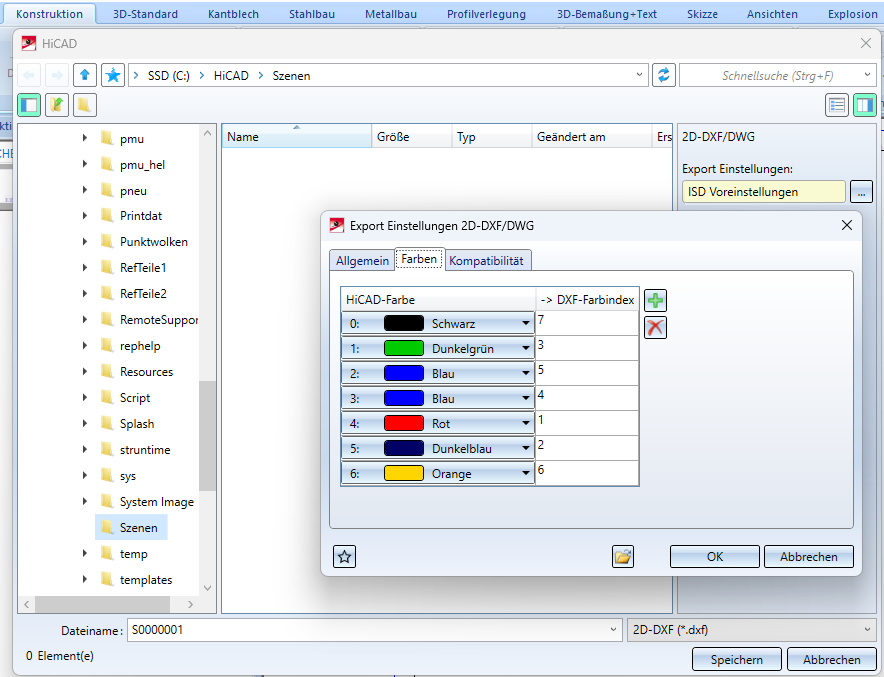Click Speichern to save file
884x677 pixels.
pos(737,660)
